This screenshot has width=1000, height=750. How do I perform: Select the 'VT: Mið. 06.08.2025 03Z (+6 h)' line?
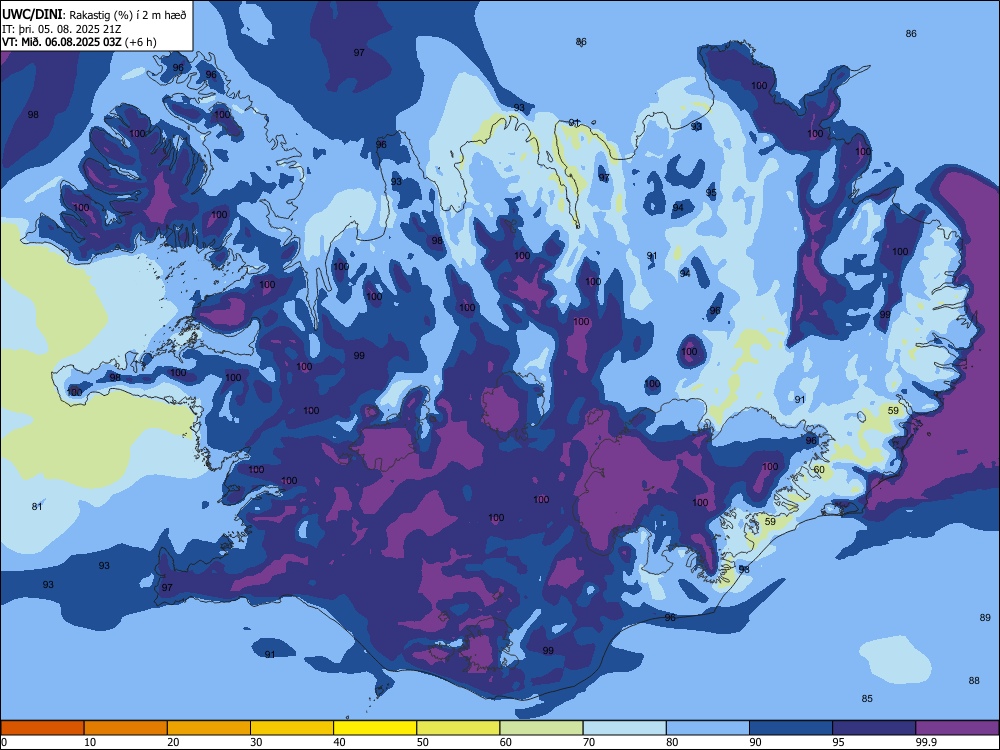pyautogui.click(x=79, y=42)
